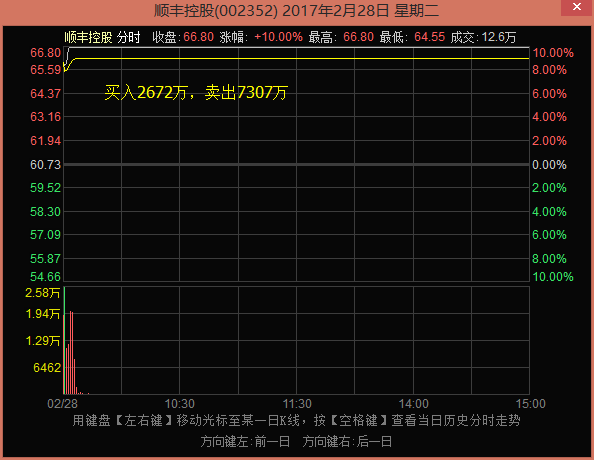Click the green 10.00% lower limit label
594x460 pixels.
tap(553, 277)
